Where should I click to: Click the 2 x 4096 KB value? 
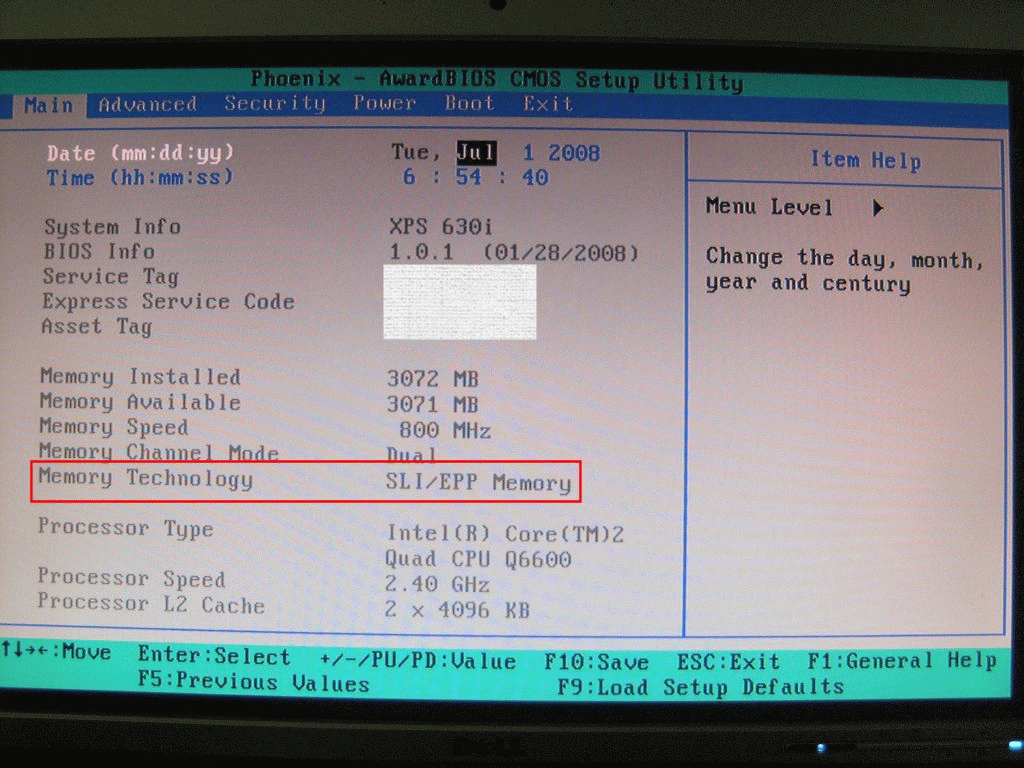pyautogui.click(x=456, y=610)
